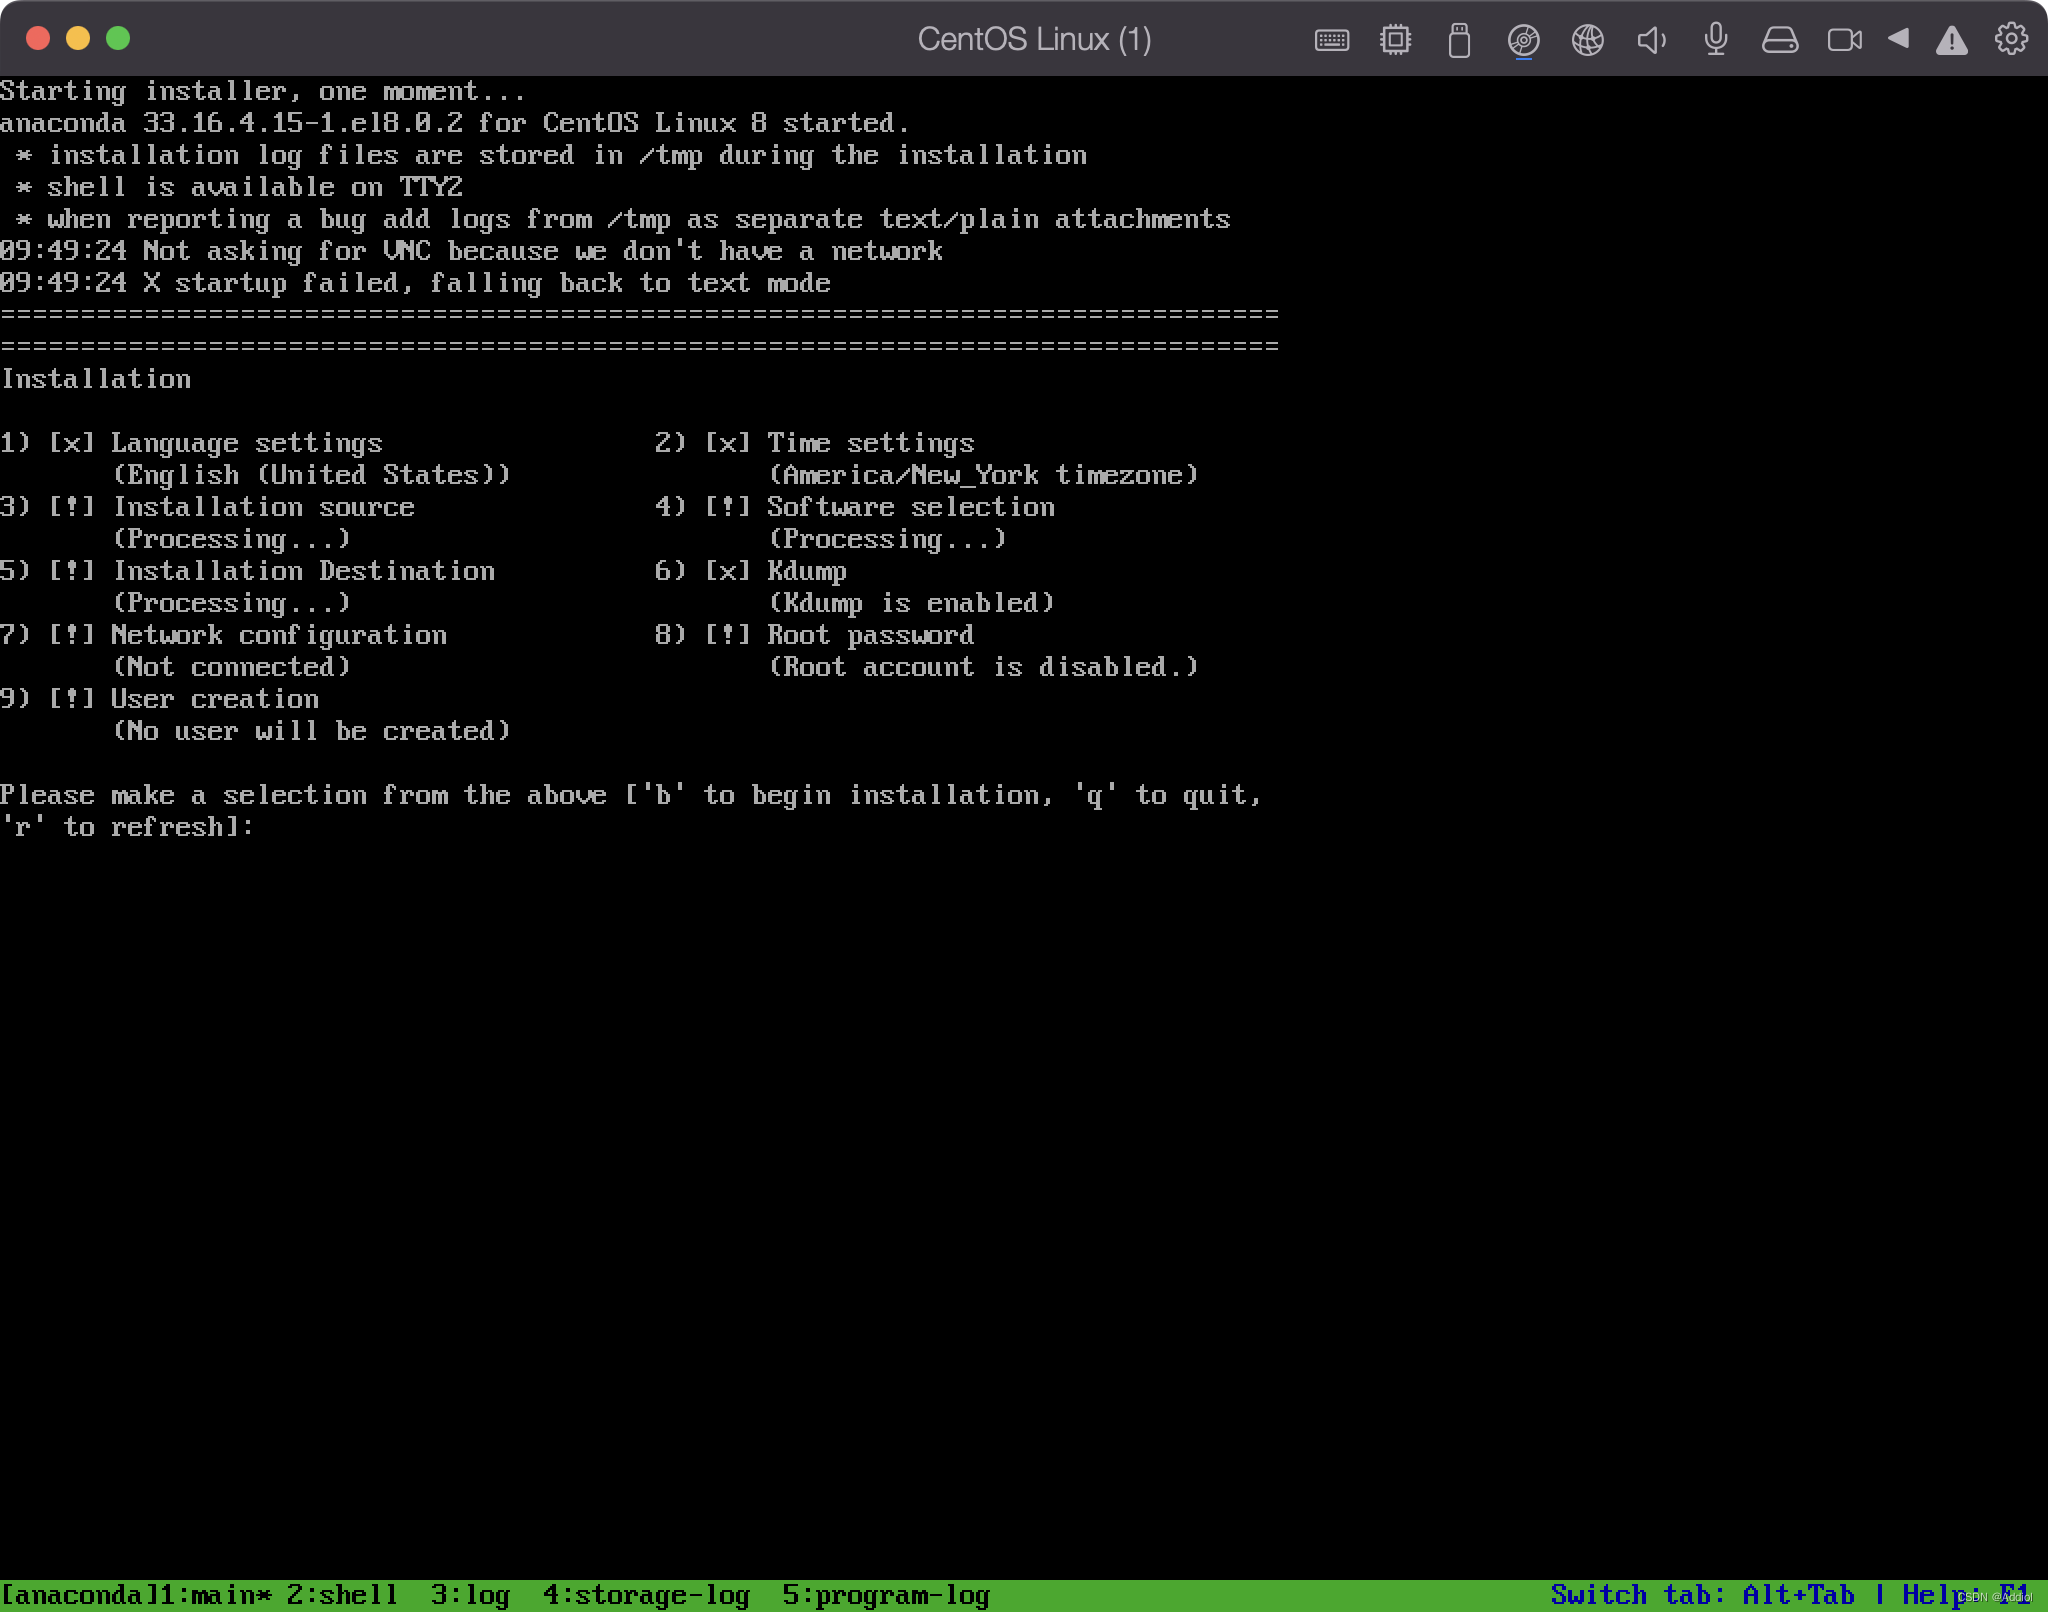Click 'No user will be created' text
Viewport: 2048px width, 1612px height.
point(311,731)
